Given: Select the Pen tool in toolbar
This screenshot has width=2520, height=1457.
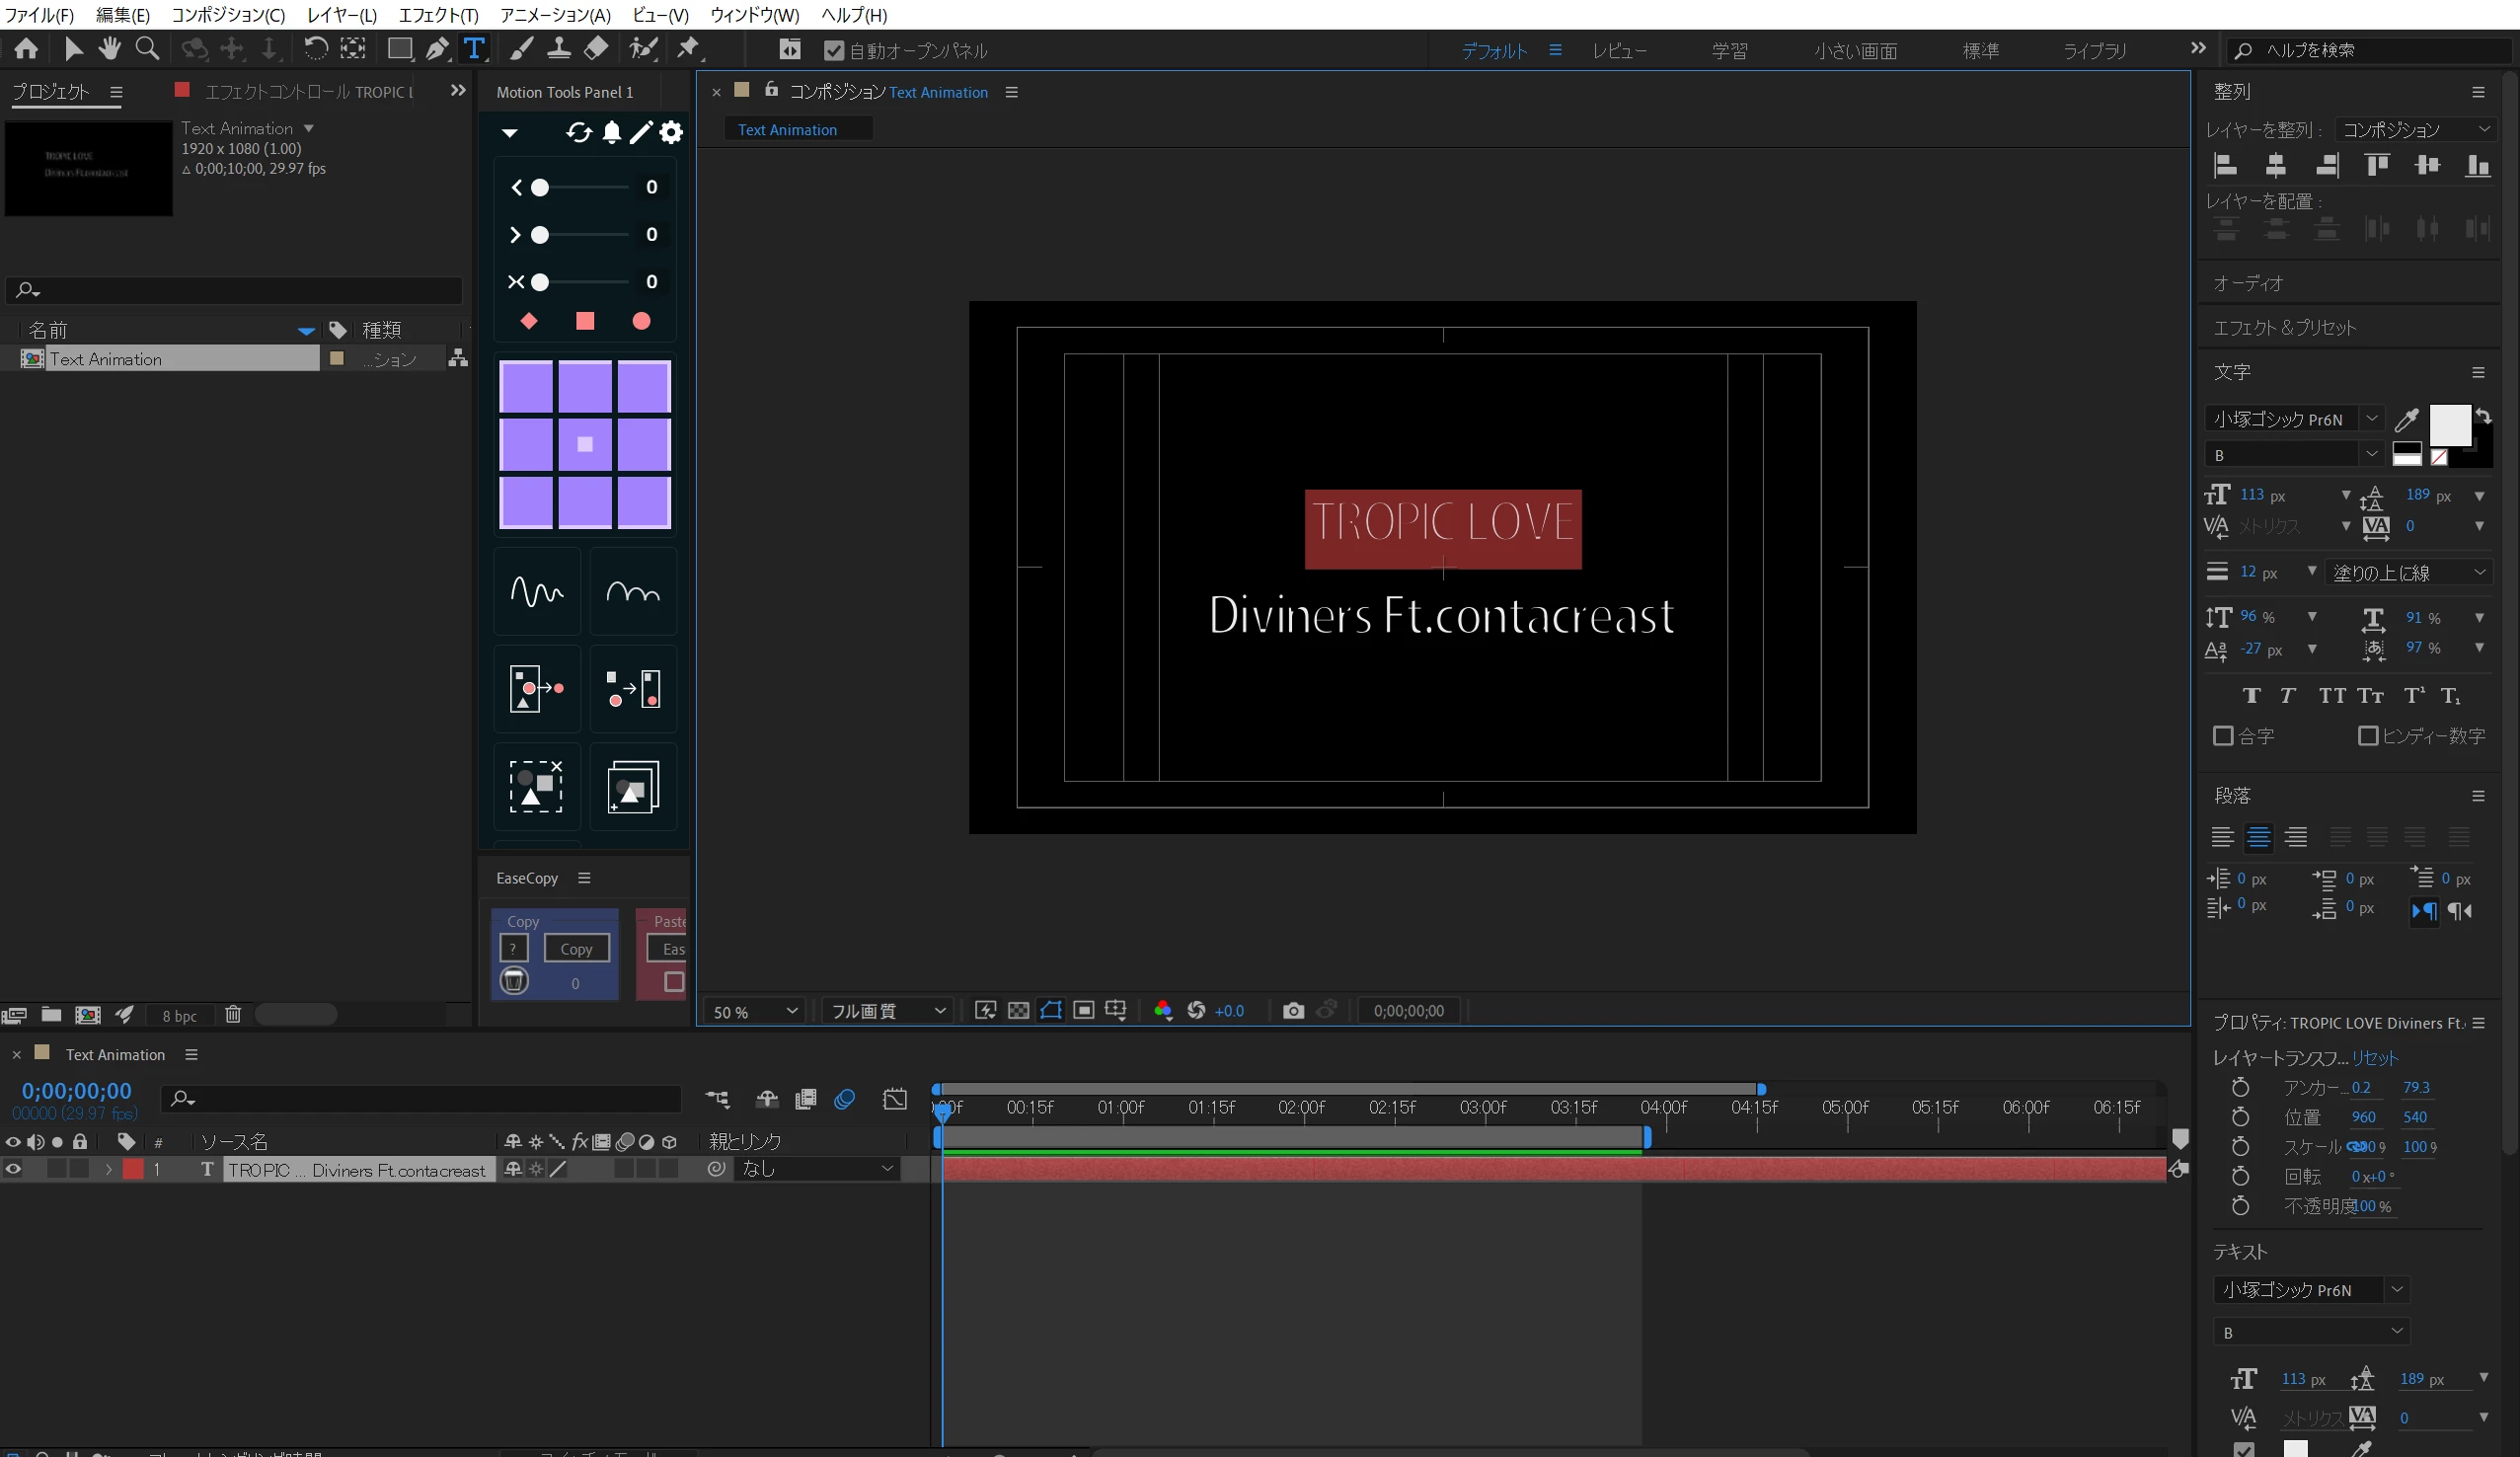Looking at the screenshot, I should [x=437, y=49].
